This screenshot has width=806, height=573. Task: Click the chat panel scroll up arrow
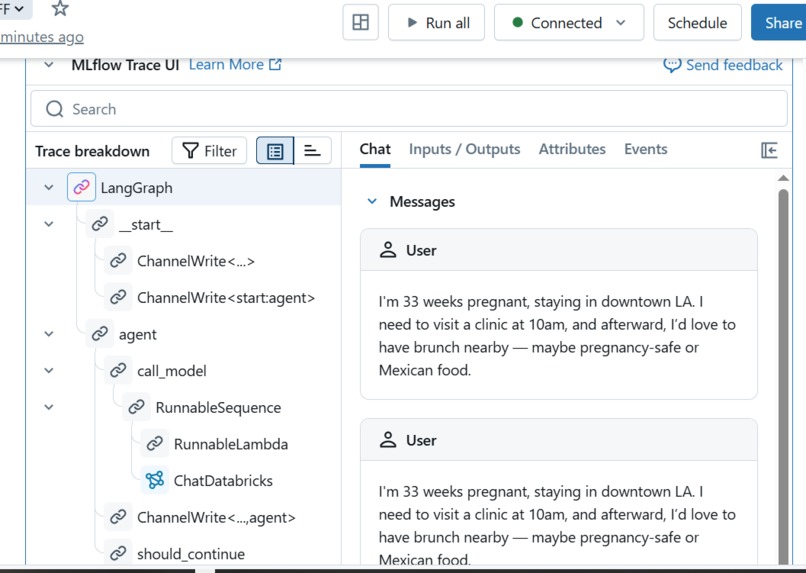(783, 178)
